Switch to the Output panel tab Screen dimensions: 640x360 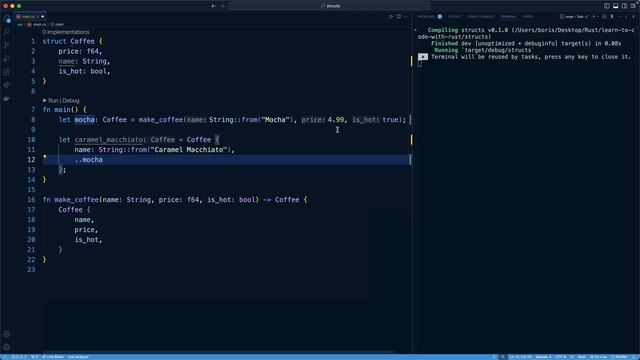click(x=454, y=17)
